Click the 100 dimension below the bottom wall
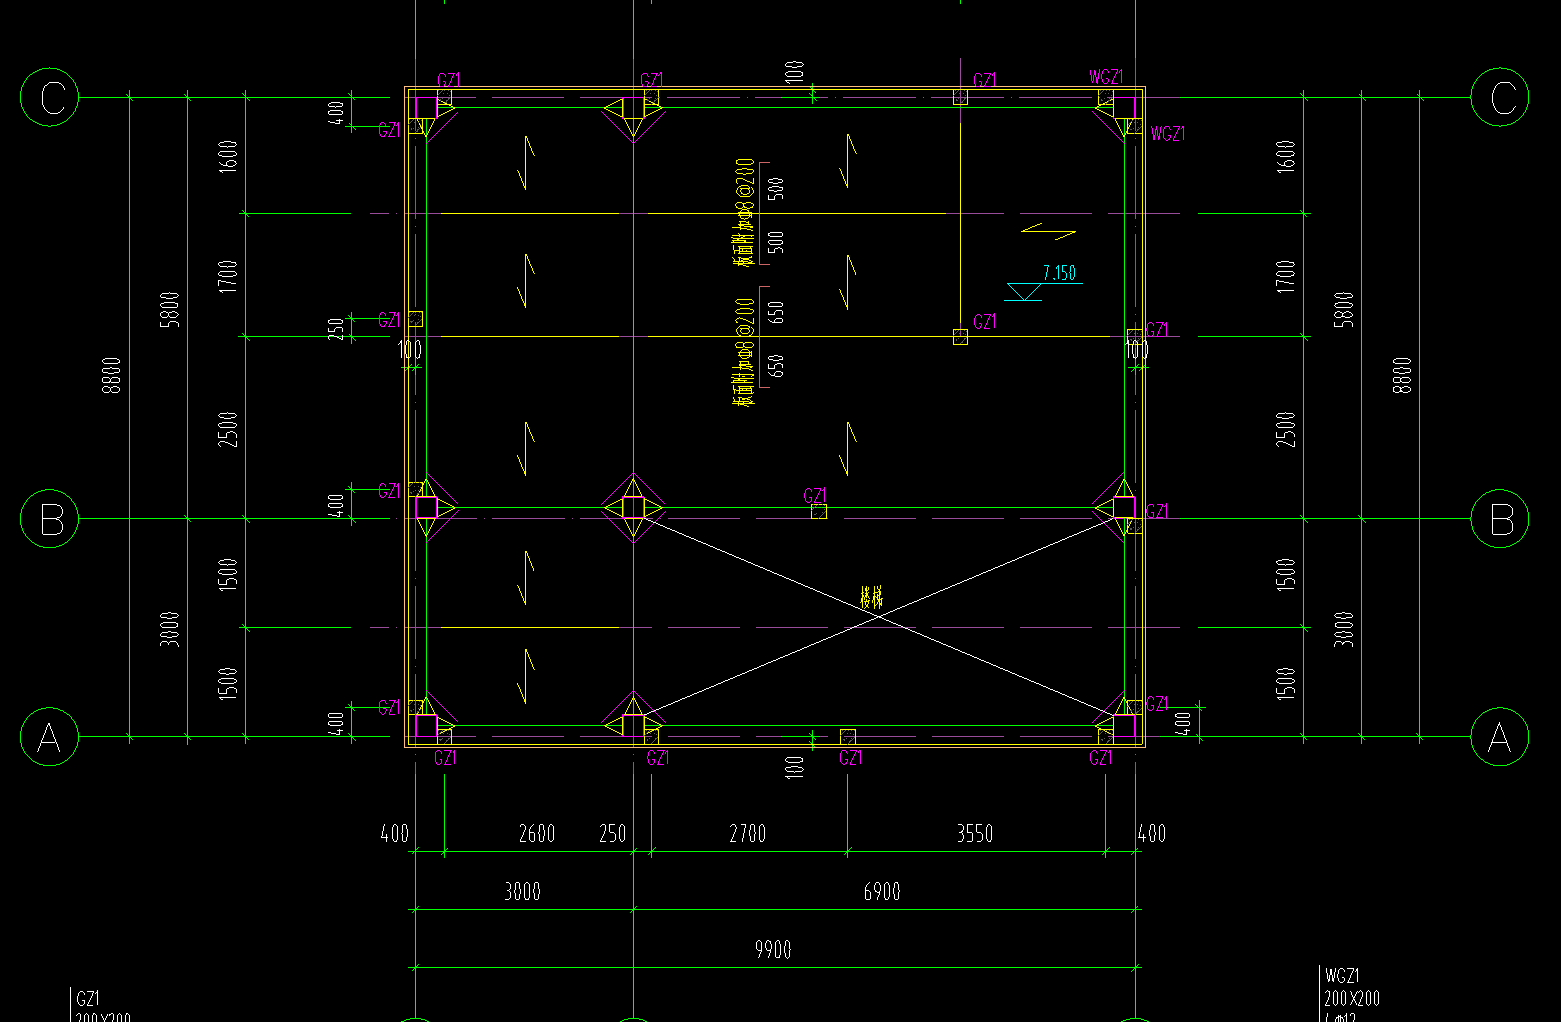The width and height of the screenshot is (1561, 1022). pyautogui.click(x=794, y=767)
